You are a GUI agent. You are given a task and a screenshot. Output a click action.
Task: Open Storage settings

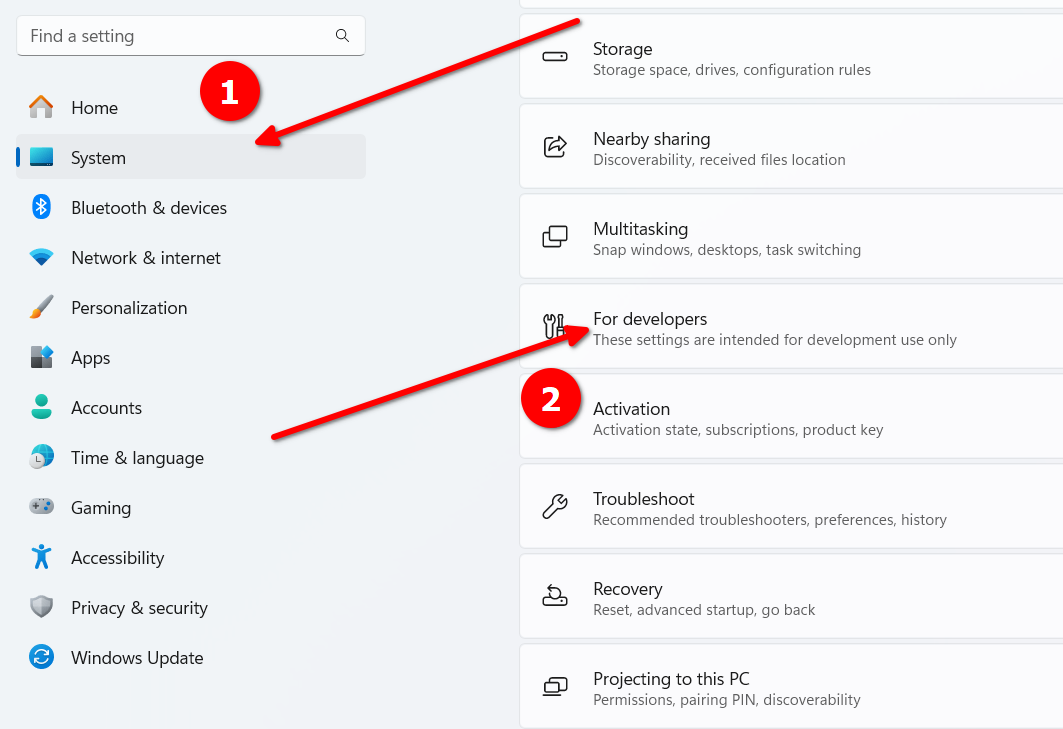(791, 56)
